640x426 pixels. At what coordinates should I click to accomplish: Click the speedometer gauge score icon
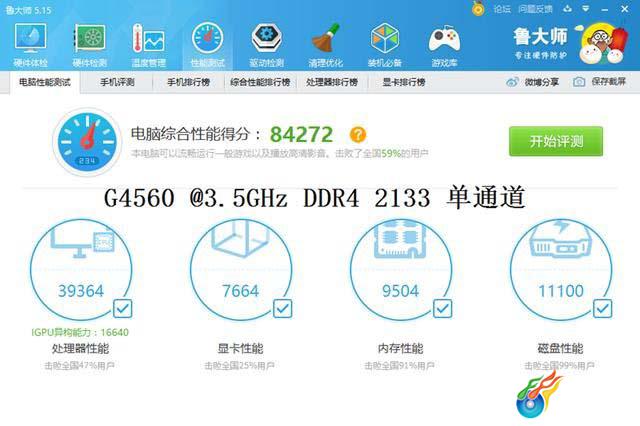click(87, 142)
